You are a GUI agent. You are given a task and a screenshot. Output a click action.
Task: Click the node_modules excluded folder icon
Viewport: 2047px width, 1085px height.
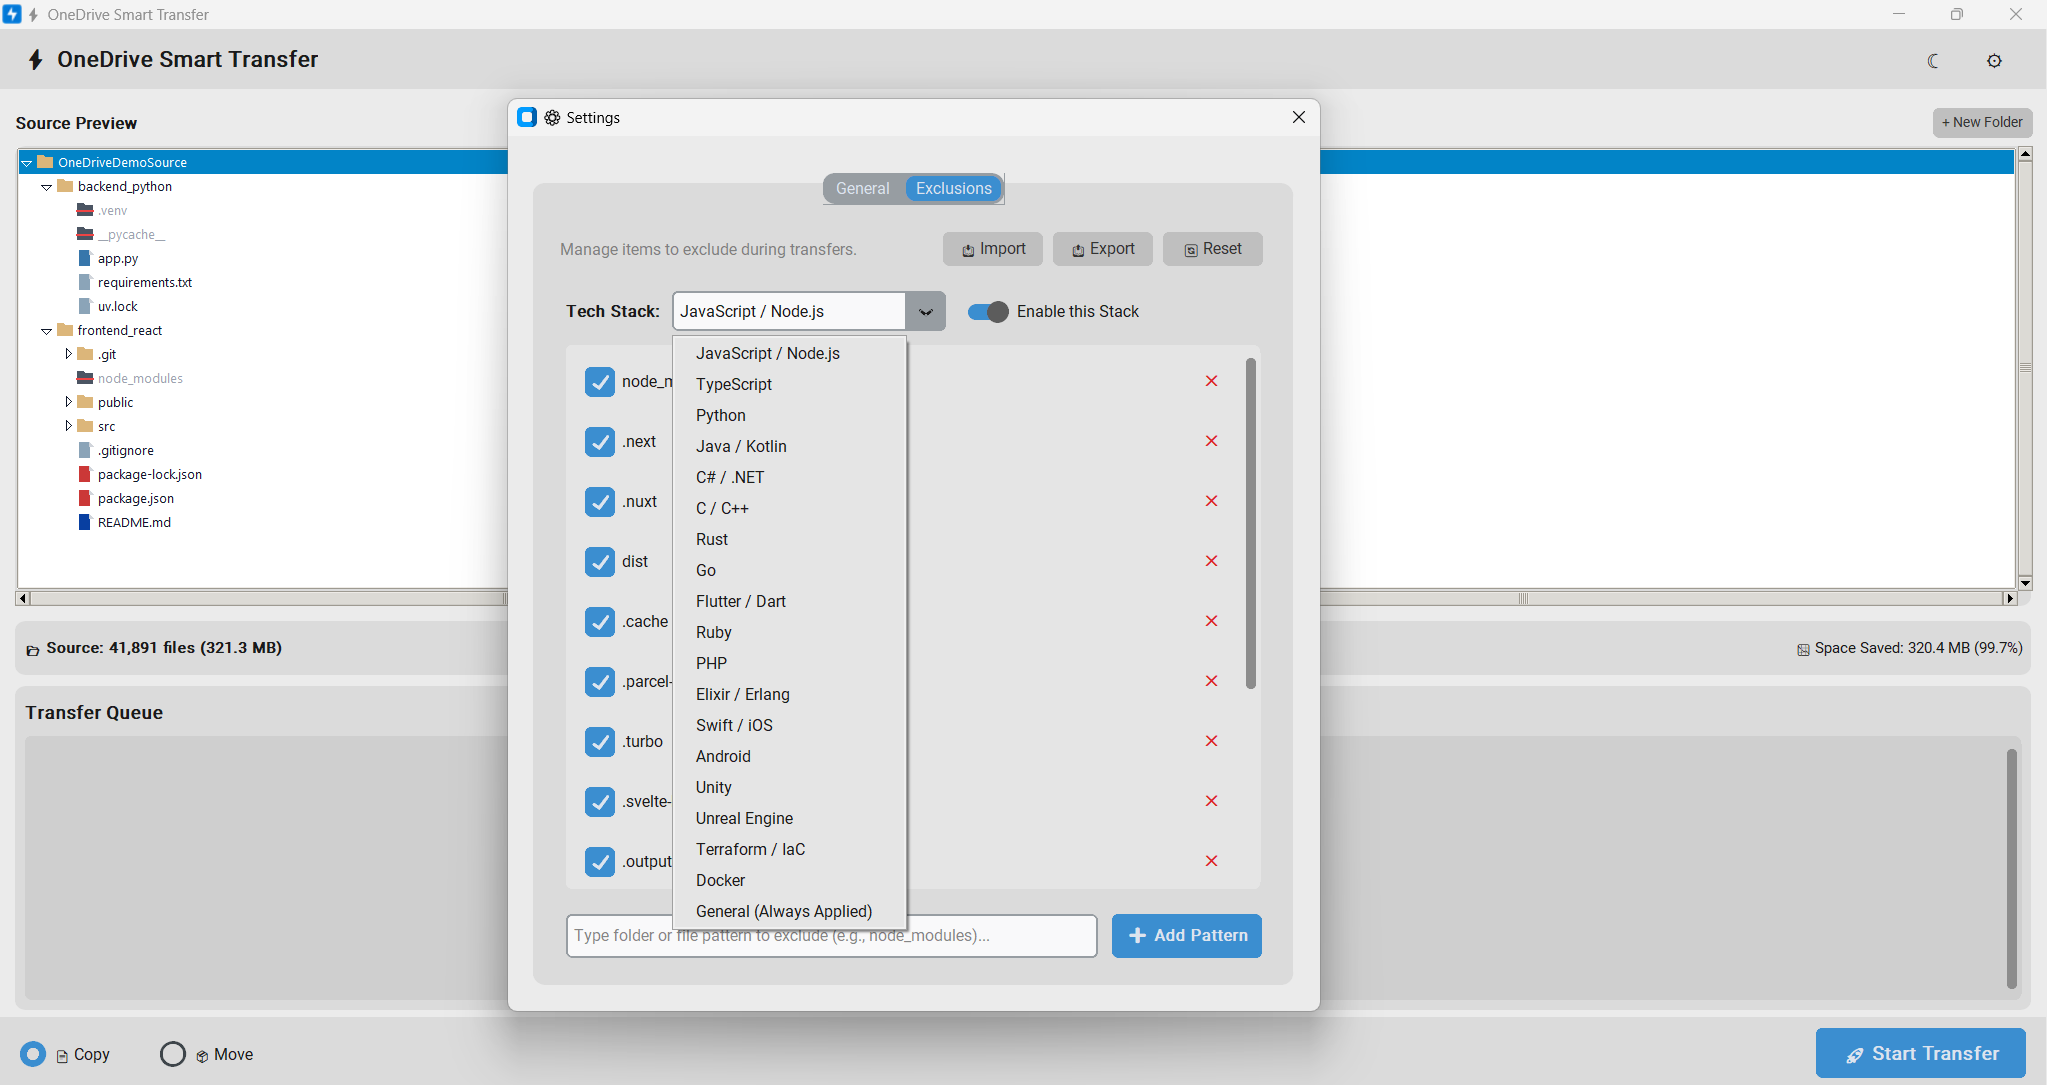(x=85, y=378)
